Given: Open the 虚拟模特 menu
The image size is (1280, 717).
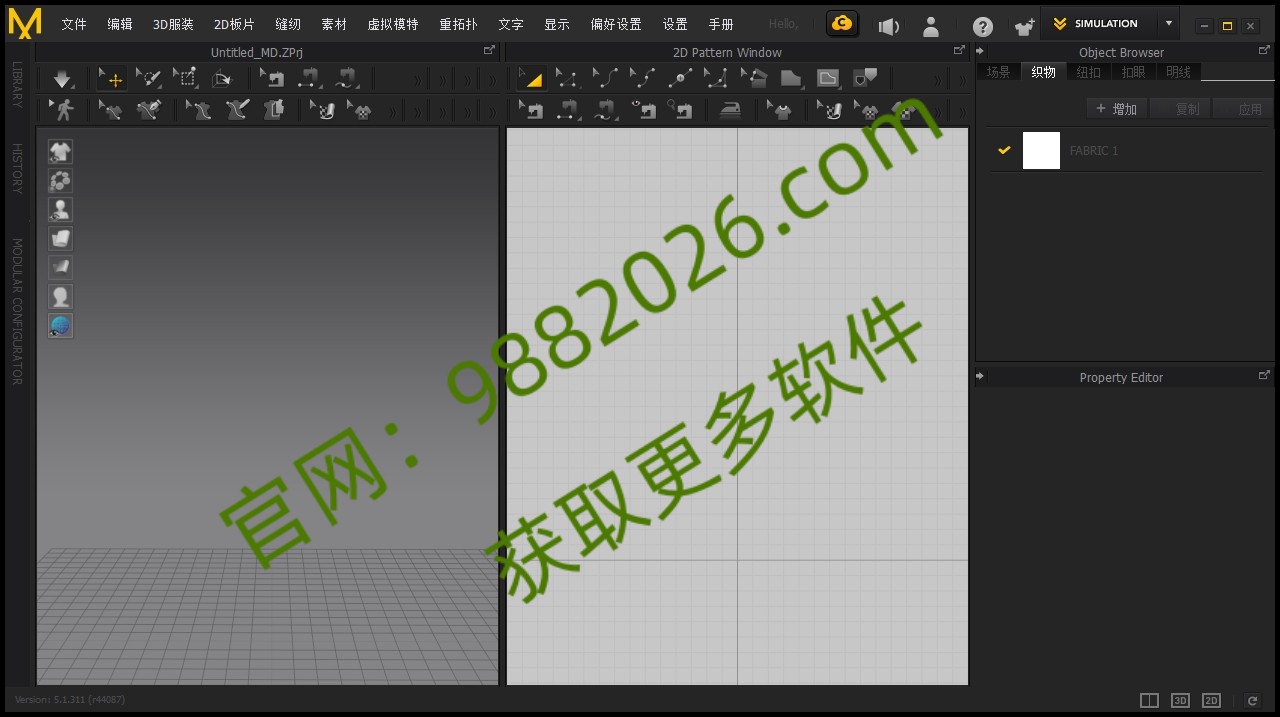Looking at the screenshot, I should coord(393,24).
